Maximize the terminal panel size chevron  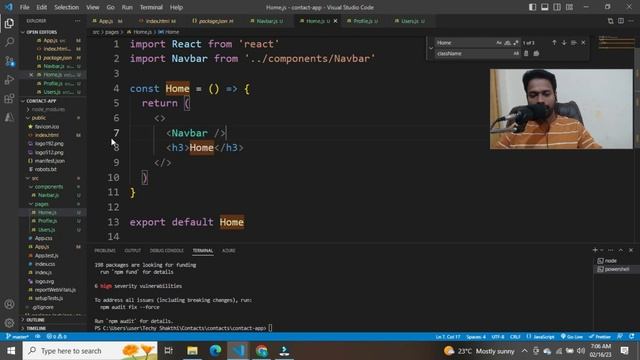click(x=621, y=250)
